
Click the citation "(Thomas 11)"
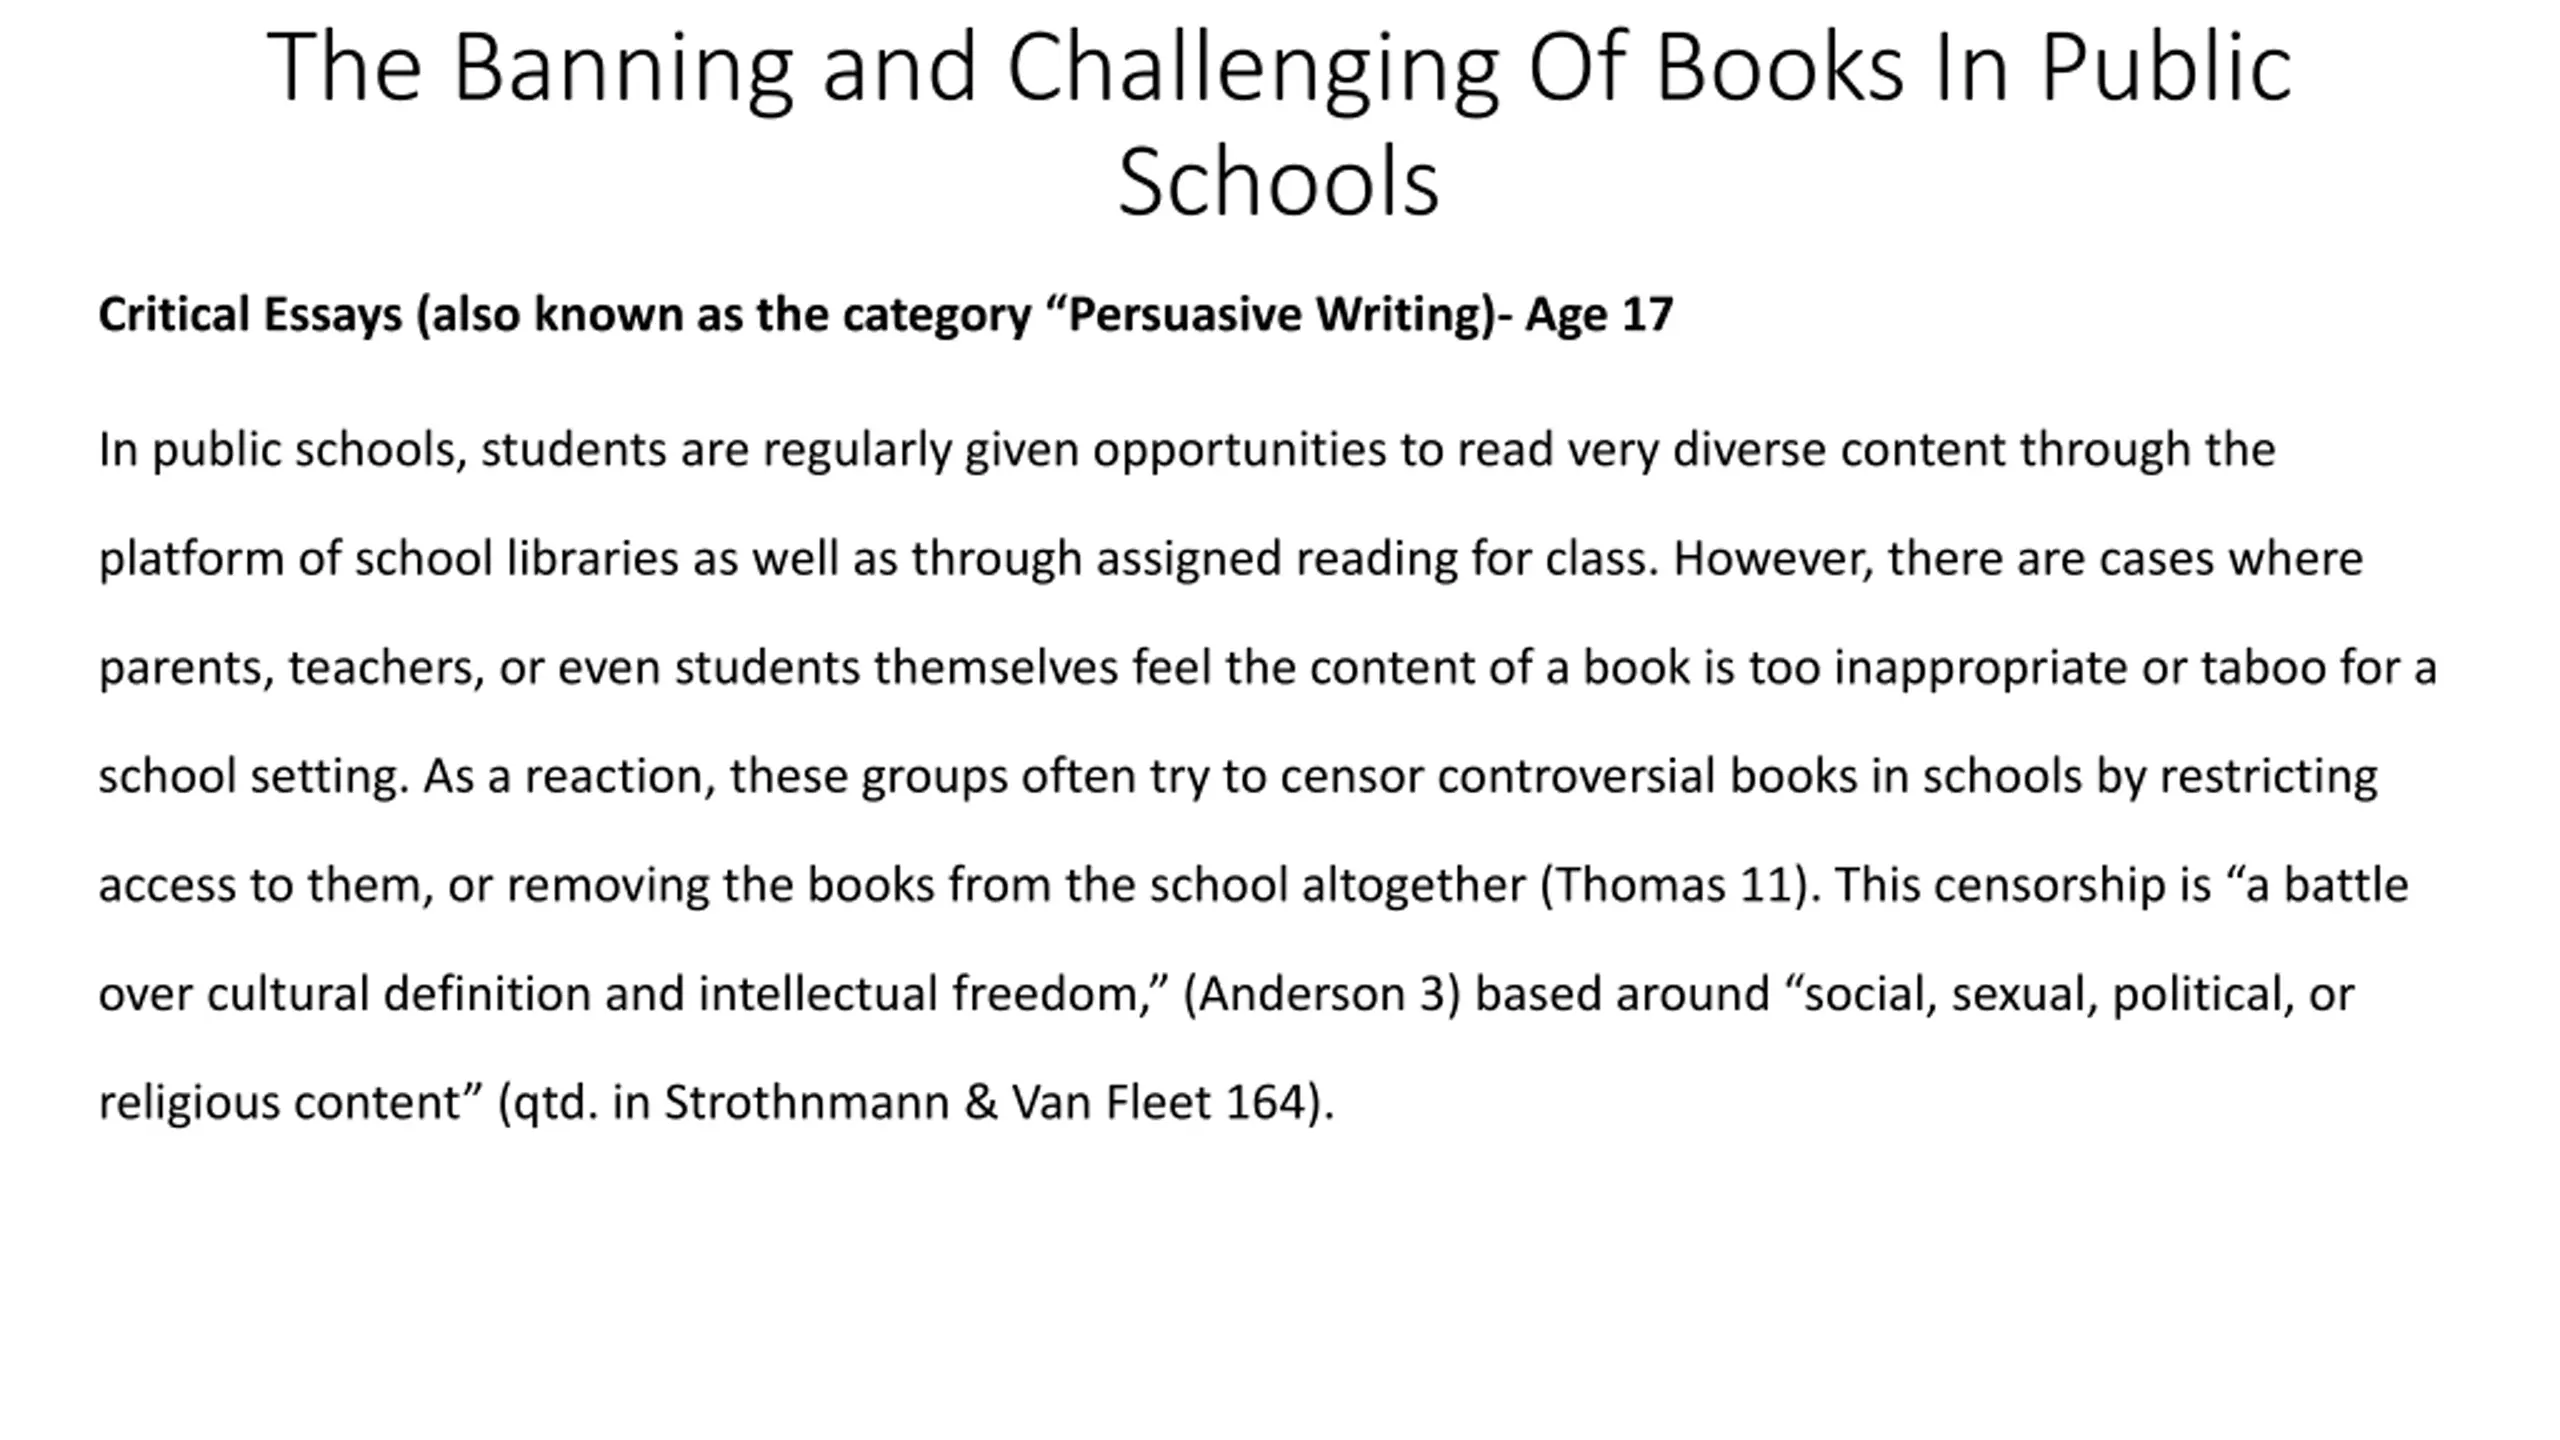click(1675, 886)
